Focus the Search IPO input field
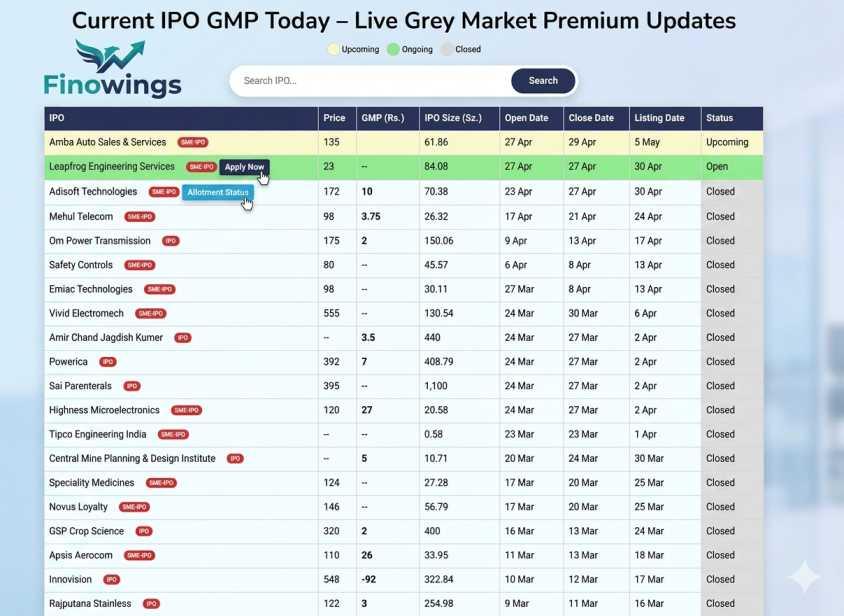 [x=370, y=81]
